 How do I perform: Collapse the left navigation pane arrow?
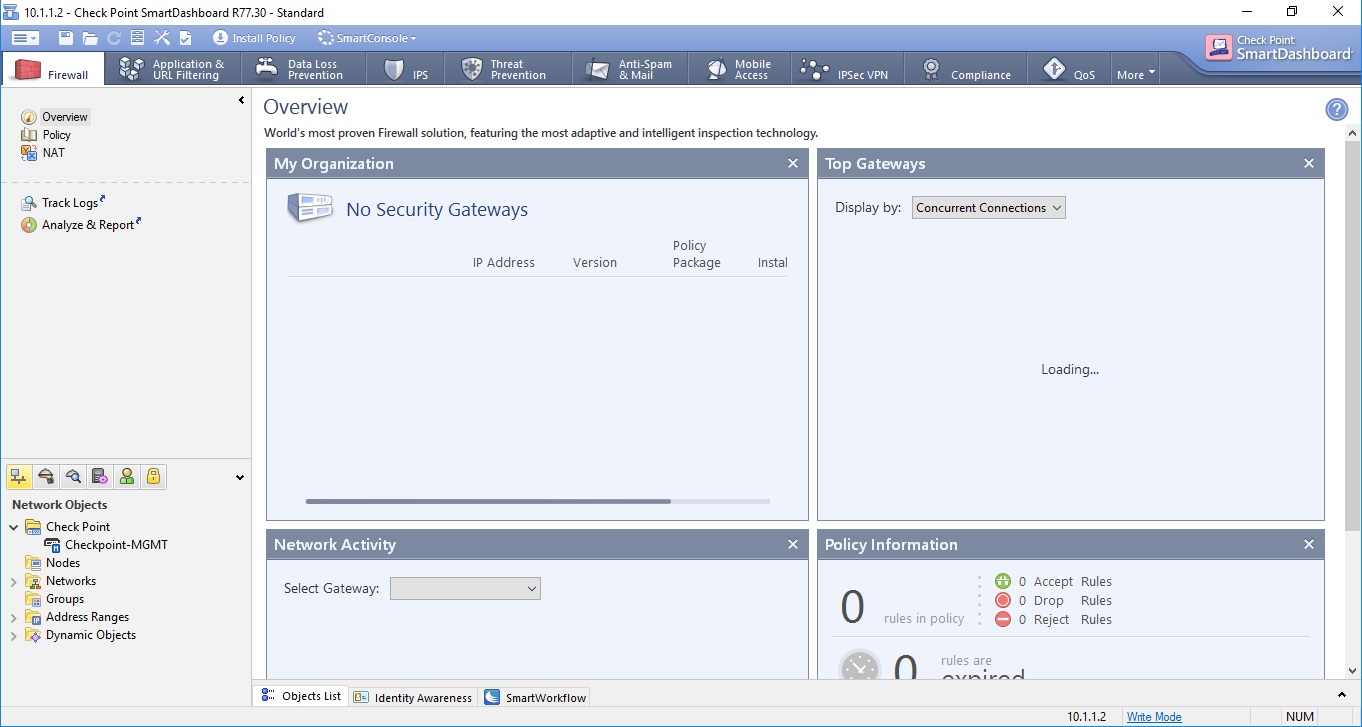pos(241,100)
